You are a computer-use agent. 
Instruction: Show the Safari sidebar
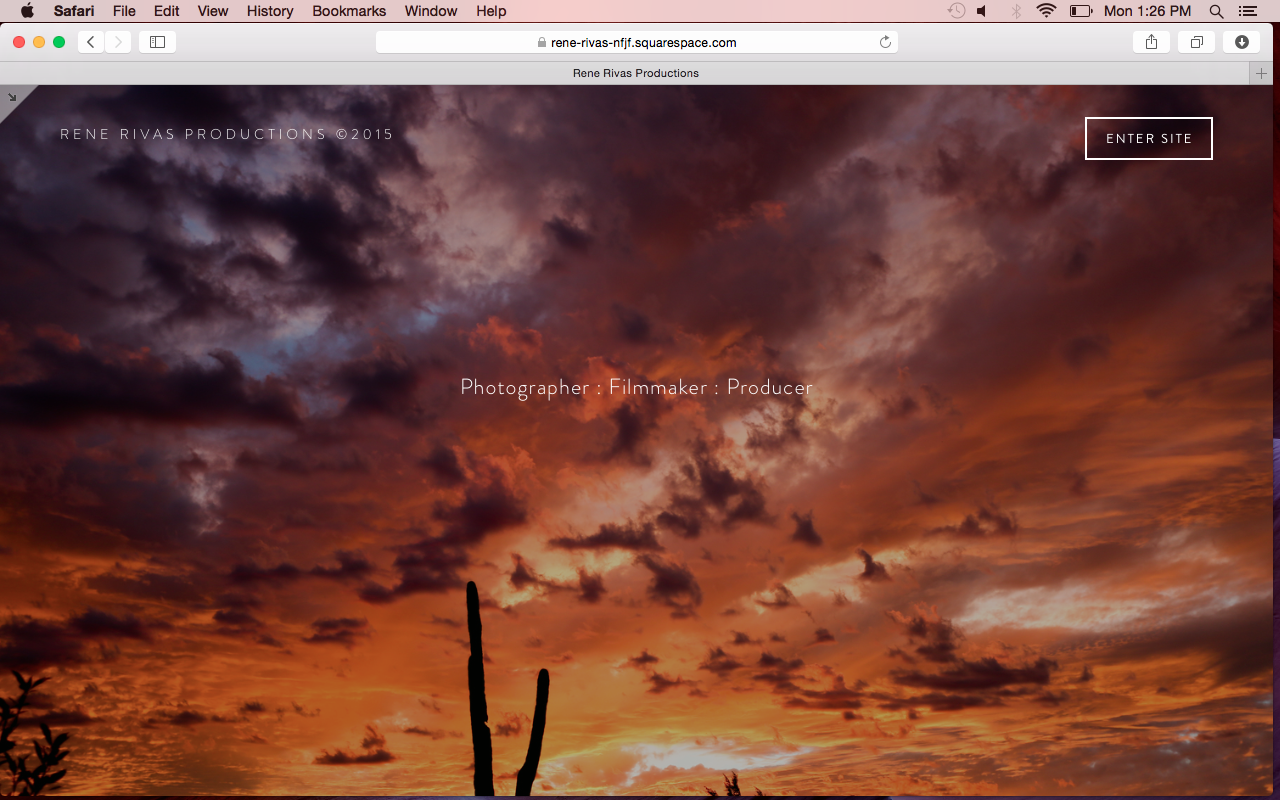coord(157,42)
